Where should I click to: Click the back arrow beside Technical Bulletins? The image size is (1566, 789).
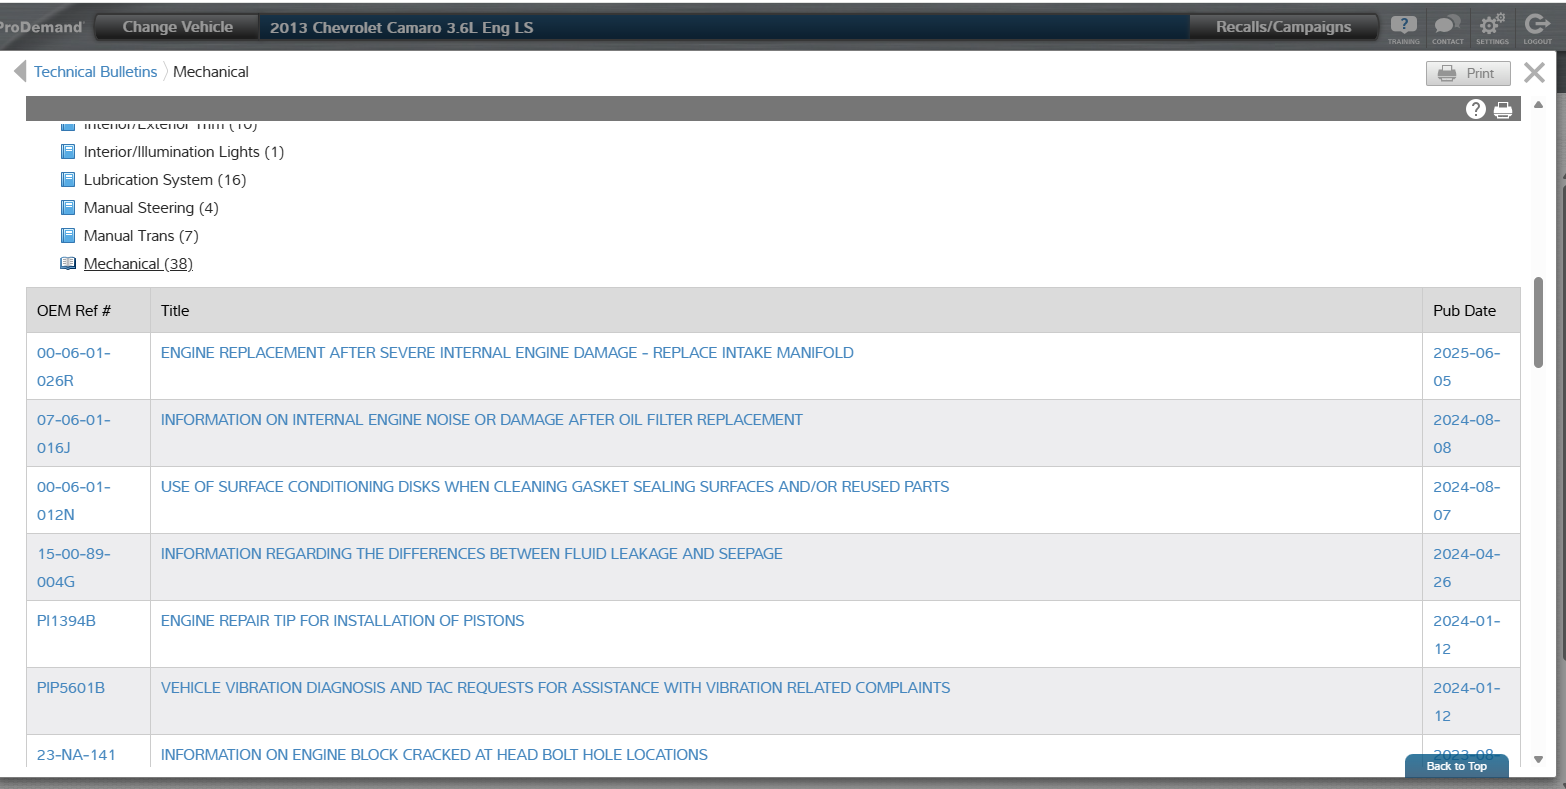[20, 72]
